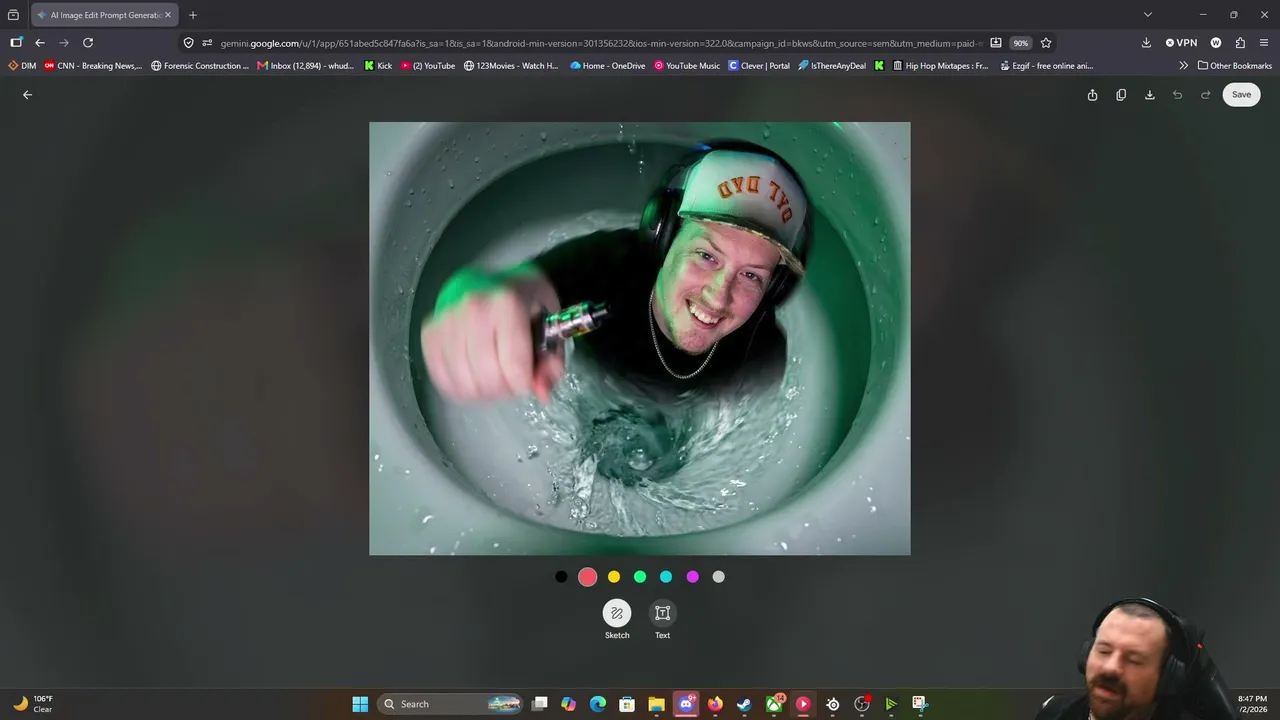The width and height of the screenshot is (1280, 720).
Task: Open Microsoft Edge from the taskbar
Action: (x=598, y=704)
